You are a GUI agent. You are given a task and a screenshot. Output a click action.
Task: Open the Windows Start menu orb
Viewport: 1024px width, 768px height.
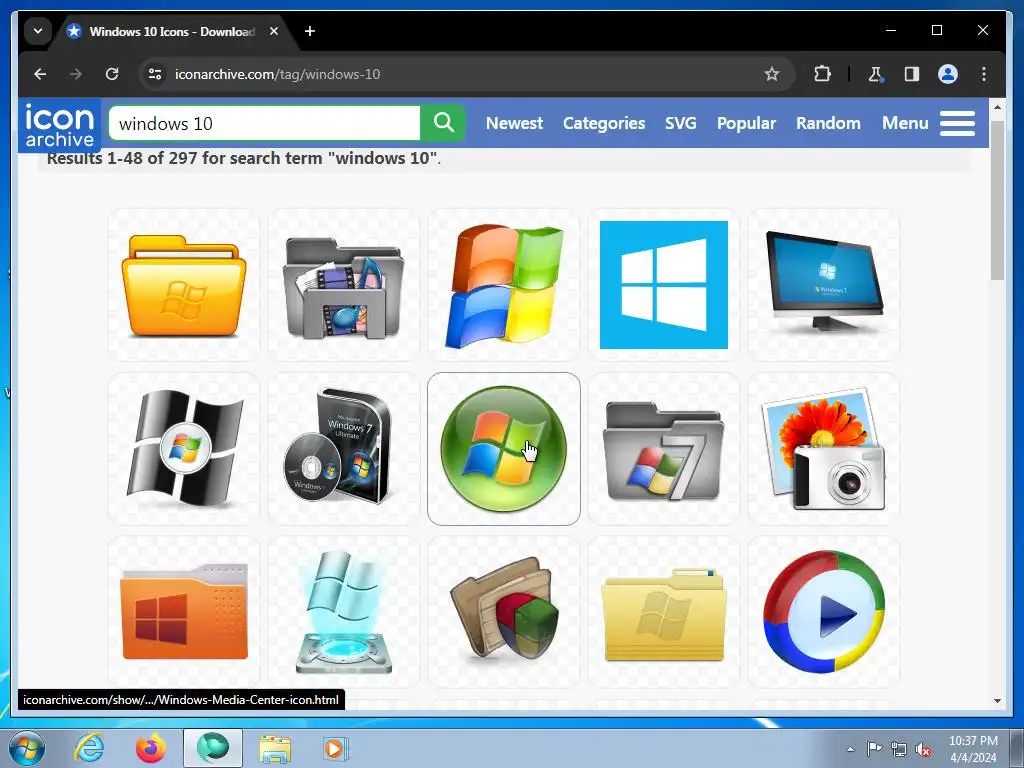click(27, 749)
